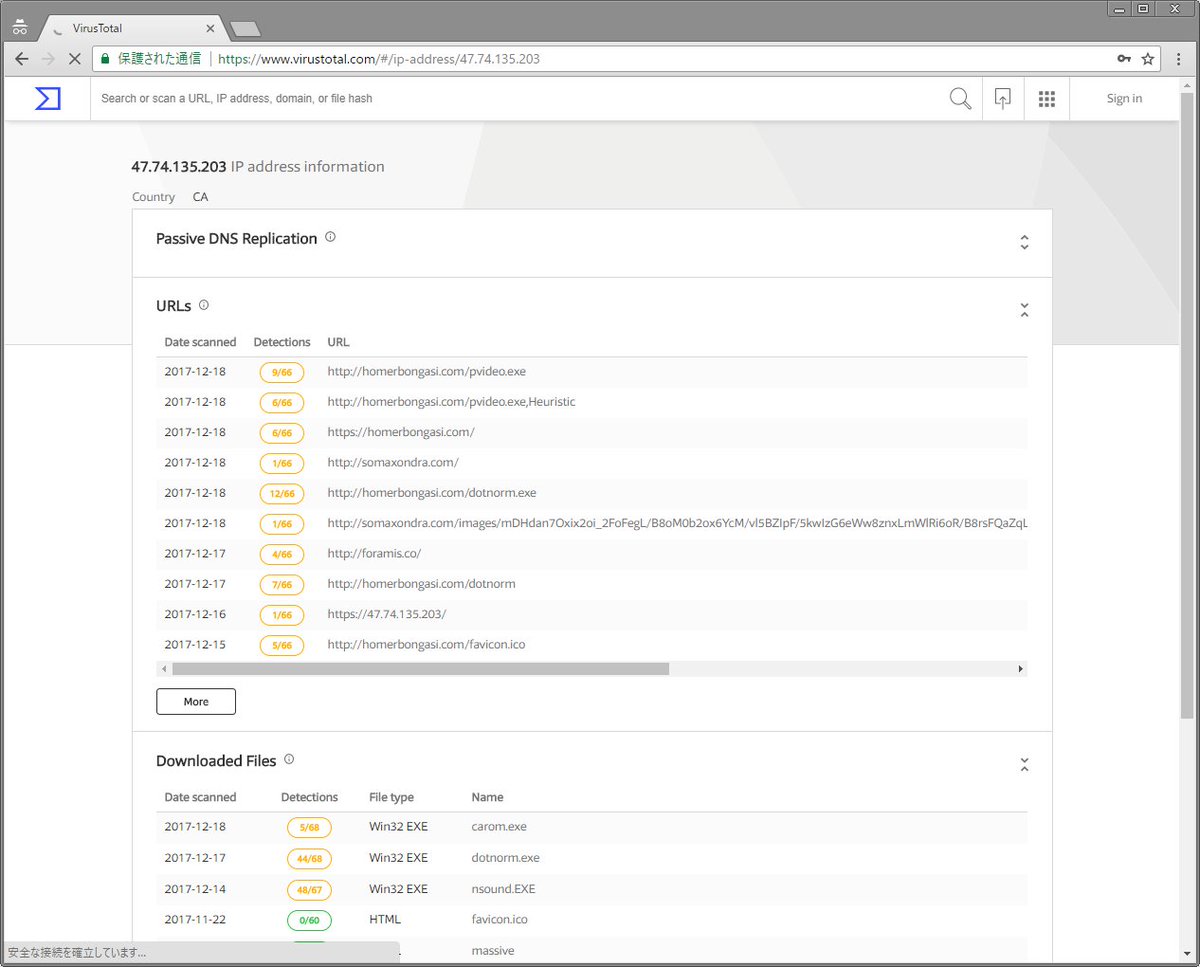Click the URLs table scroll right arrow
Screen dimensions: 1200x967
pos(1020,668)
